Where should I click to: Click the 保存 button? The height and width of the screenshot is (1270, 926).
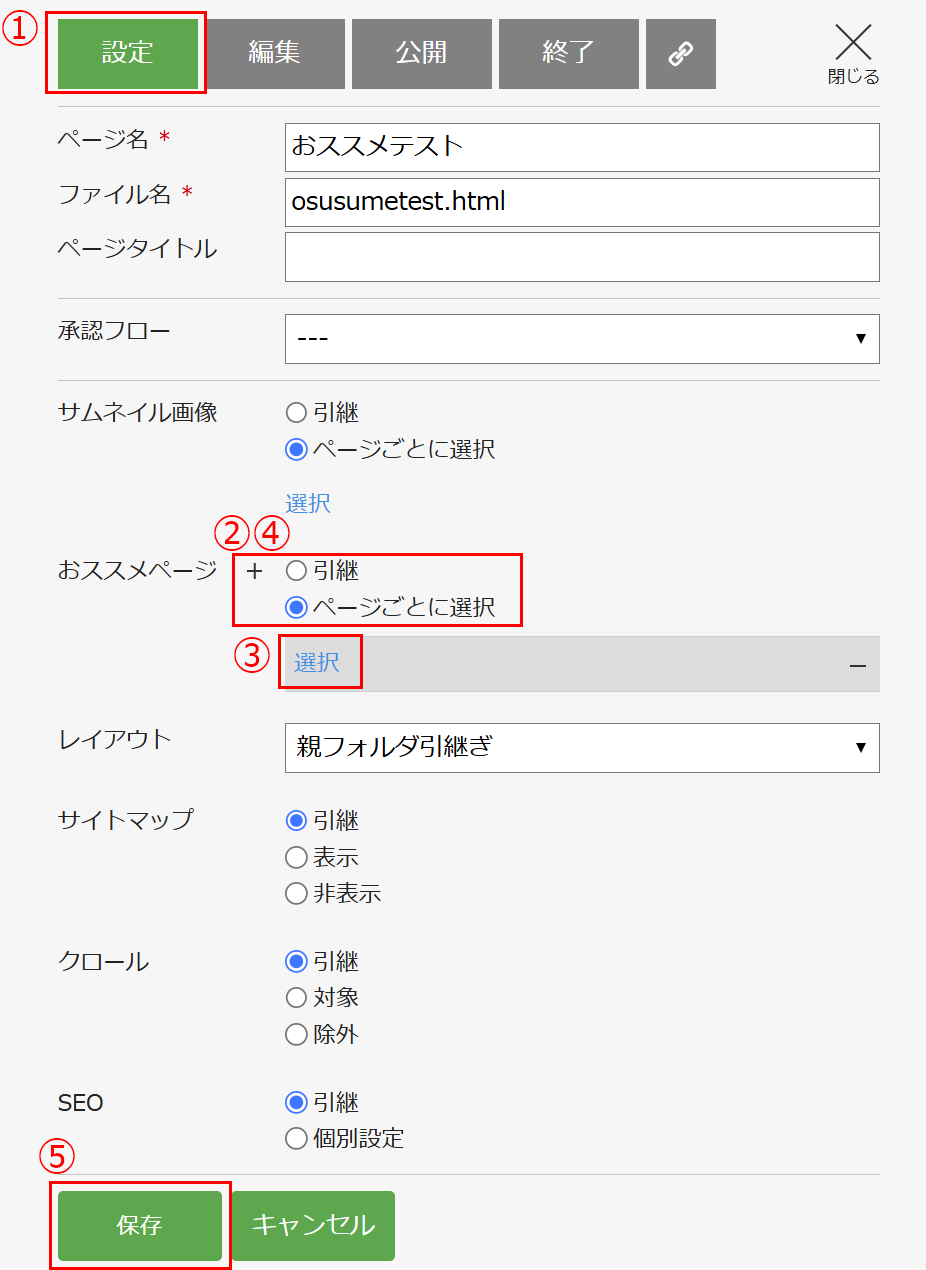(140, 1226)
